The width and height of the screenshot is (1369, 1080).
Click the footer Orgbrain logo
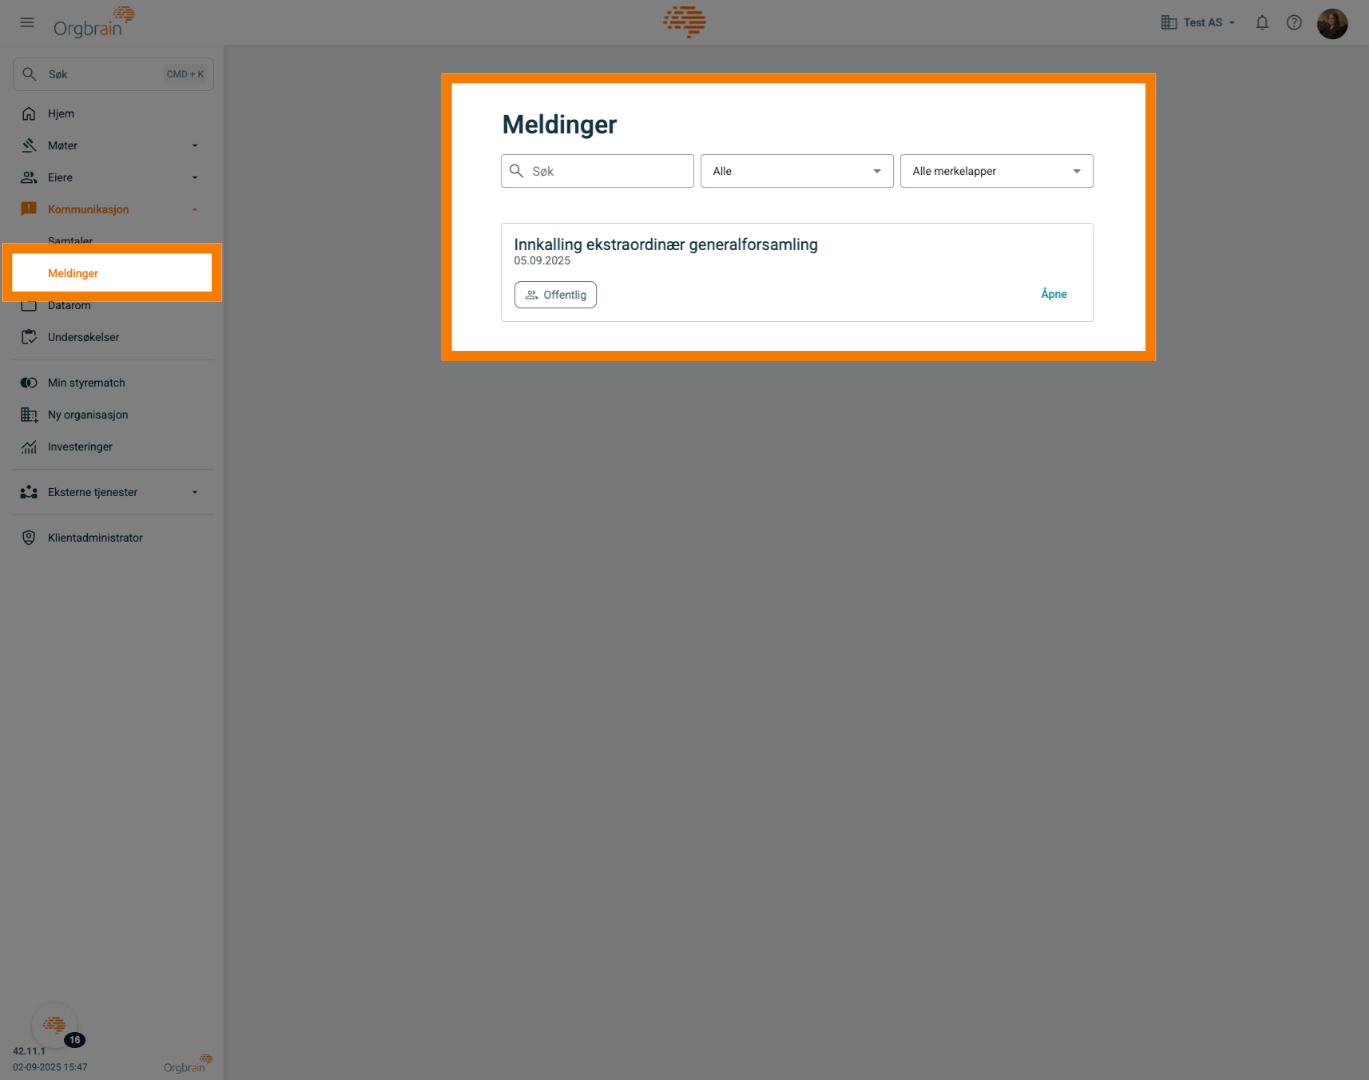[x=188, y=1064]
